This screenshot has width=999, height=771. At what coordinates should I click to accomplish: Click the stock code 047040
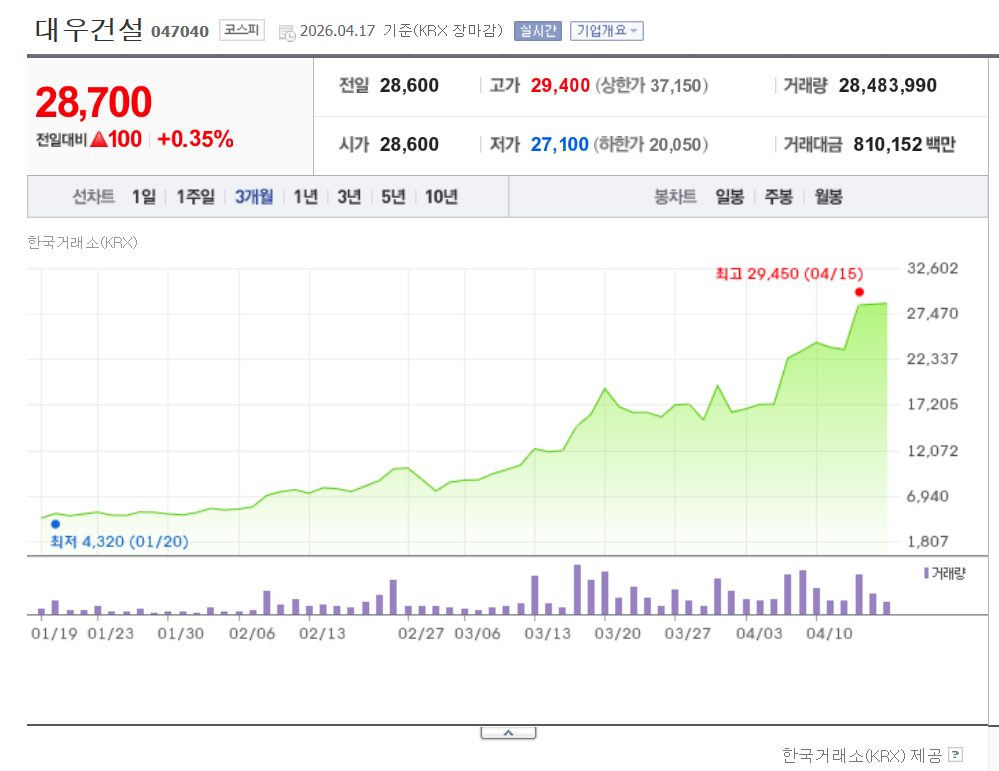click(180, 31)
